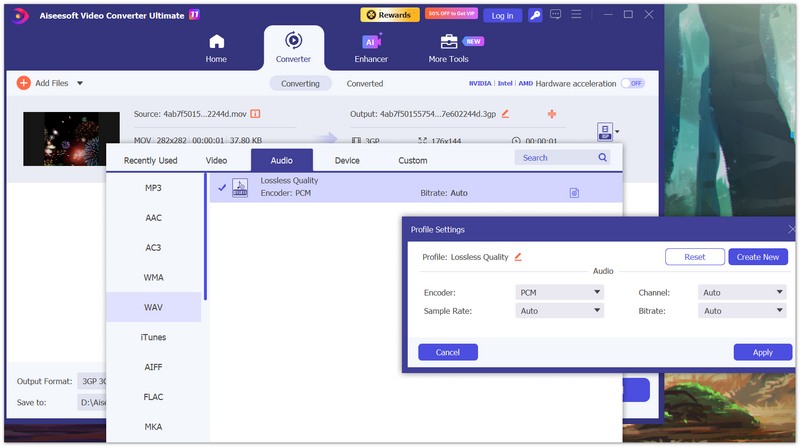Screen dimensions: 800x447
Task: Click the fireworks video thumbnail
Action: [71, 139]
